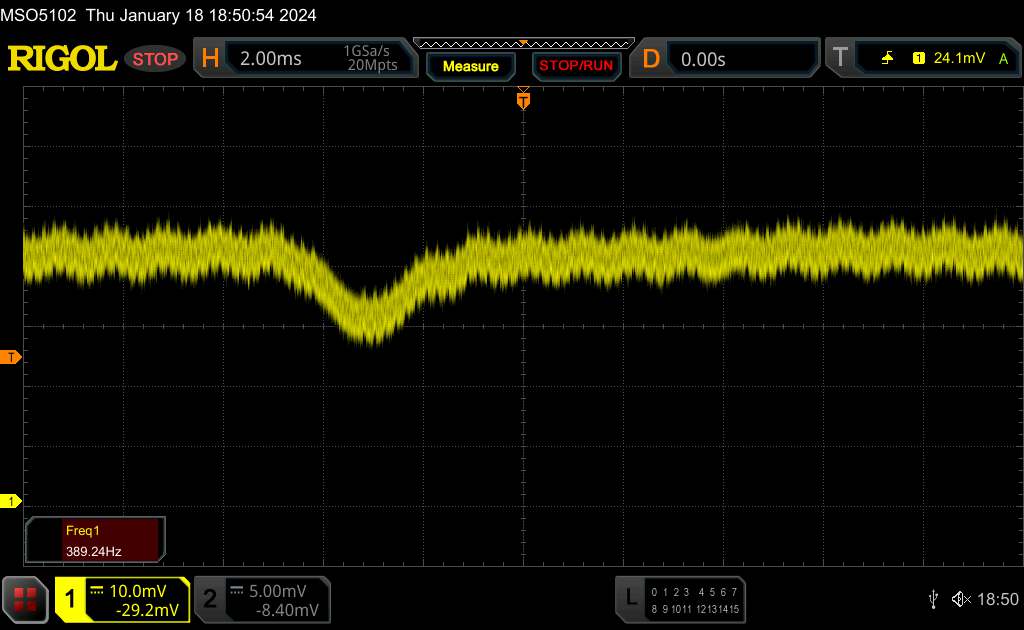Image resolution: width=1024 pixels, height=630 pixels.
Task: Click the trigger level marker on left edge
Action: coord(11,357)
